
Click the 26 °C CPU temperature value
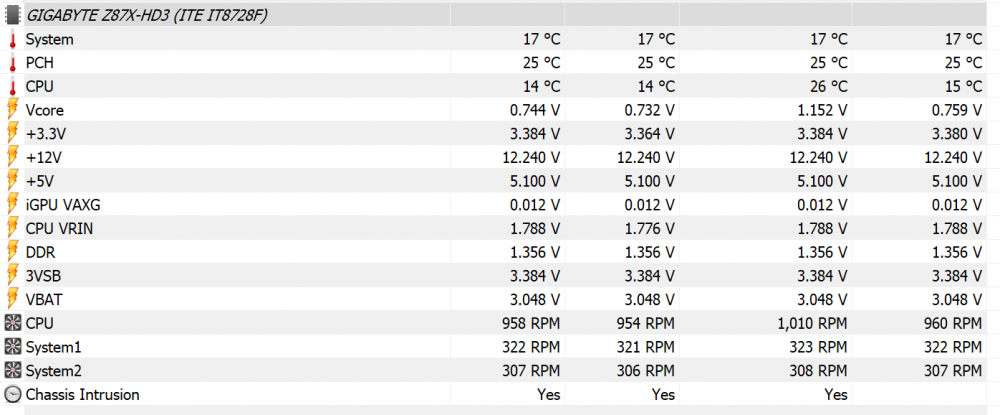pyautogui.click(x=829, y=87)
